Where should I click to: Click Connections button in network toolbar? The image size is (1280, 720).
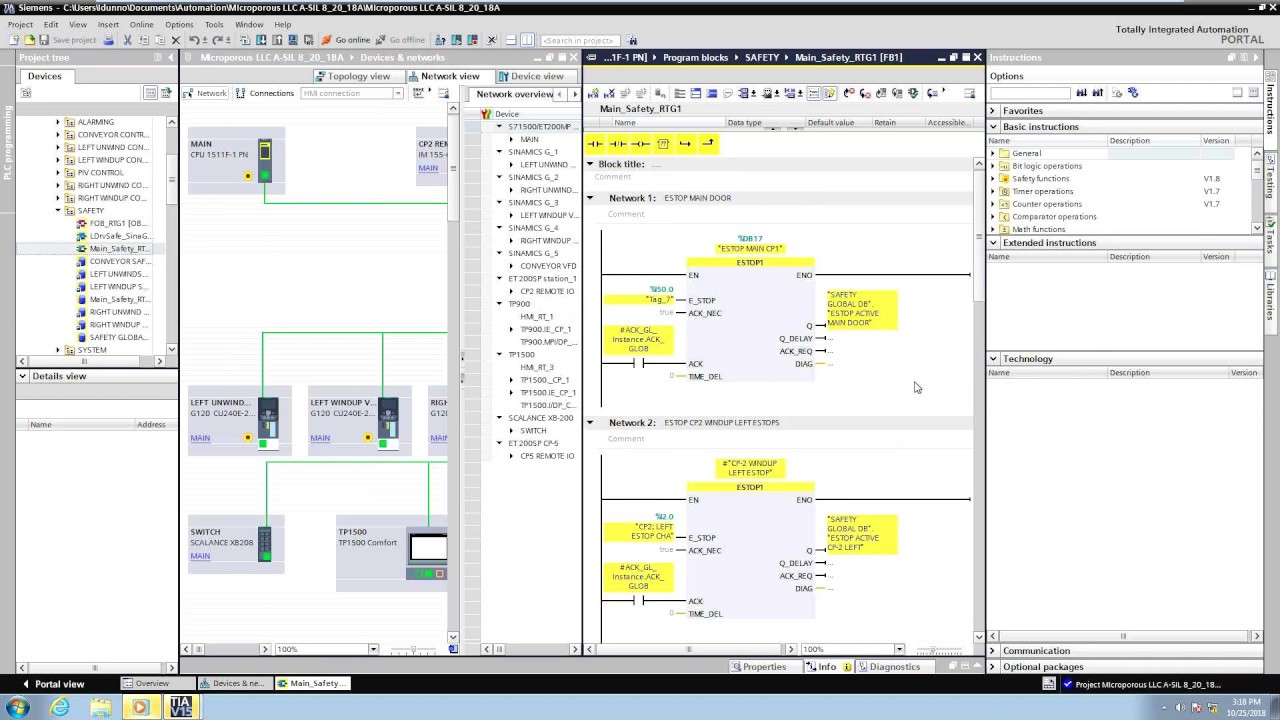point(265,93)
